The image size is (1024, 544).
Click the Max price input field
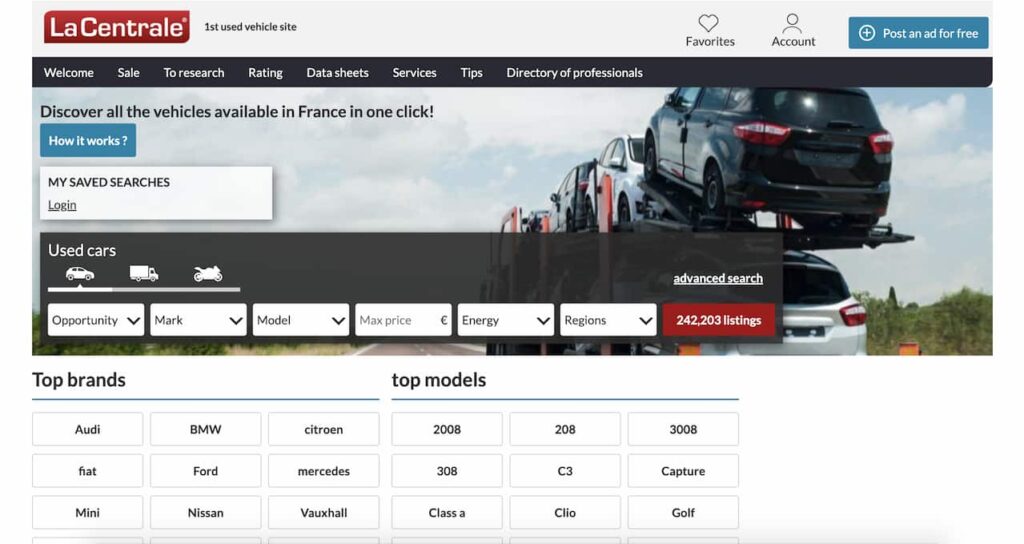click(x=396, y=320)
